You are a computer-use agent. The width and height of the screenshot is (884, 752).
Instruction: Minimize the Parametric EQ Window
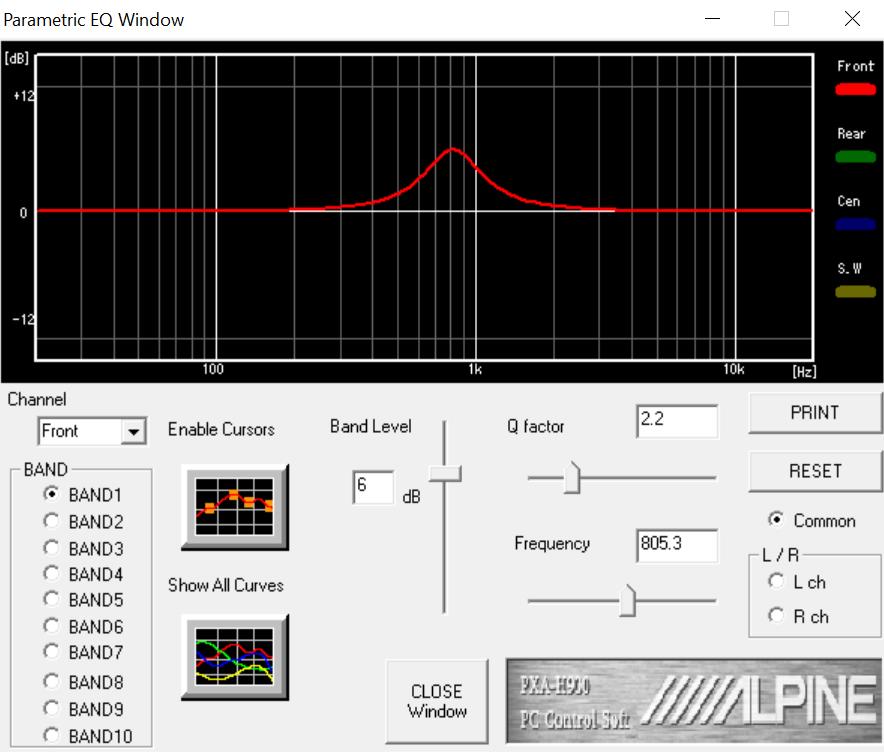tap(713, 19)
